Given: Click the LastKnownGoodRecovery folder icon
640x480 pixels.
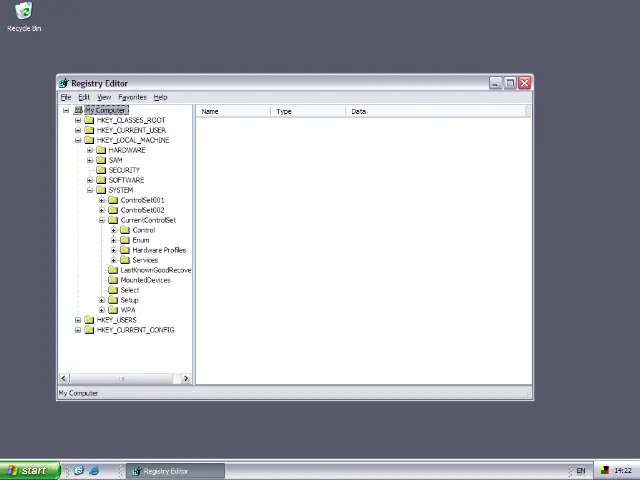Looking at the screenshot, I should (x=113, y=270).
